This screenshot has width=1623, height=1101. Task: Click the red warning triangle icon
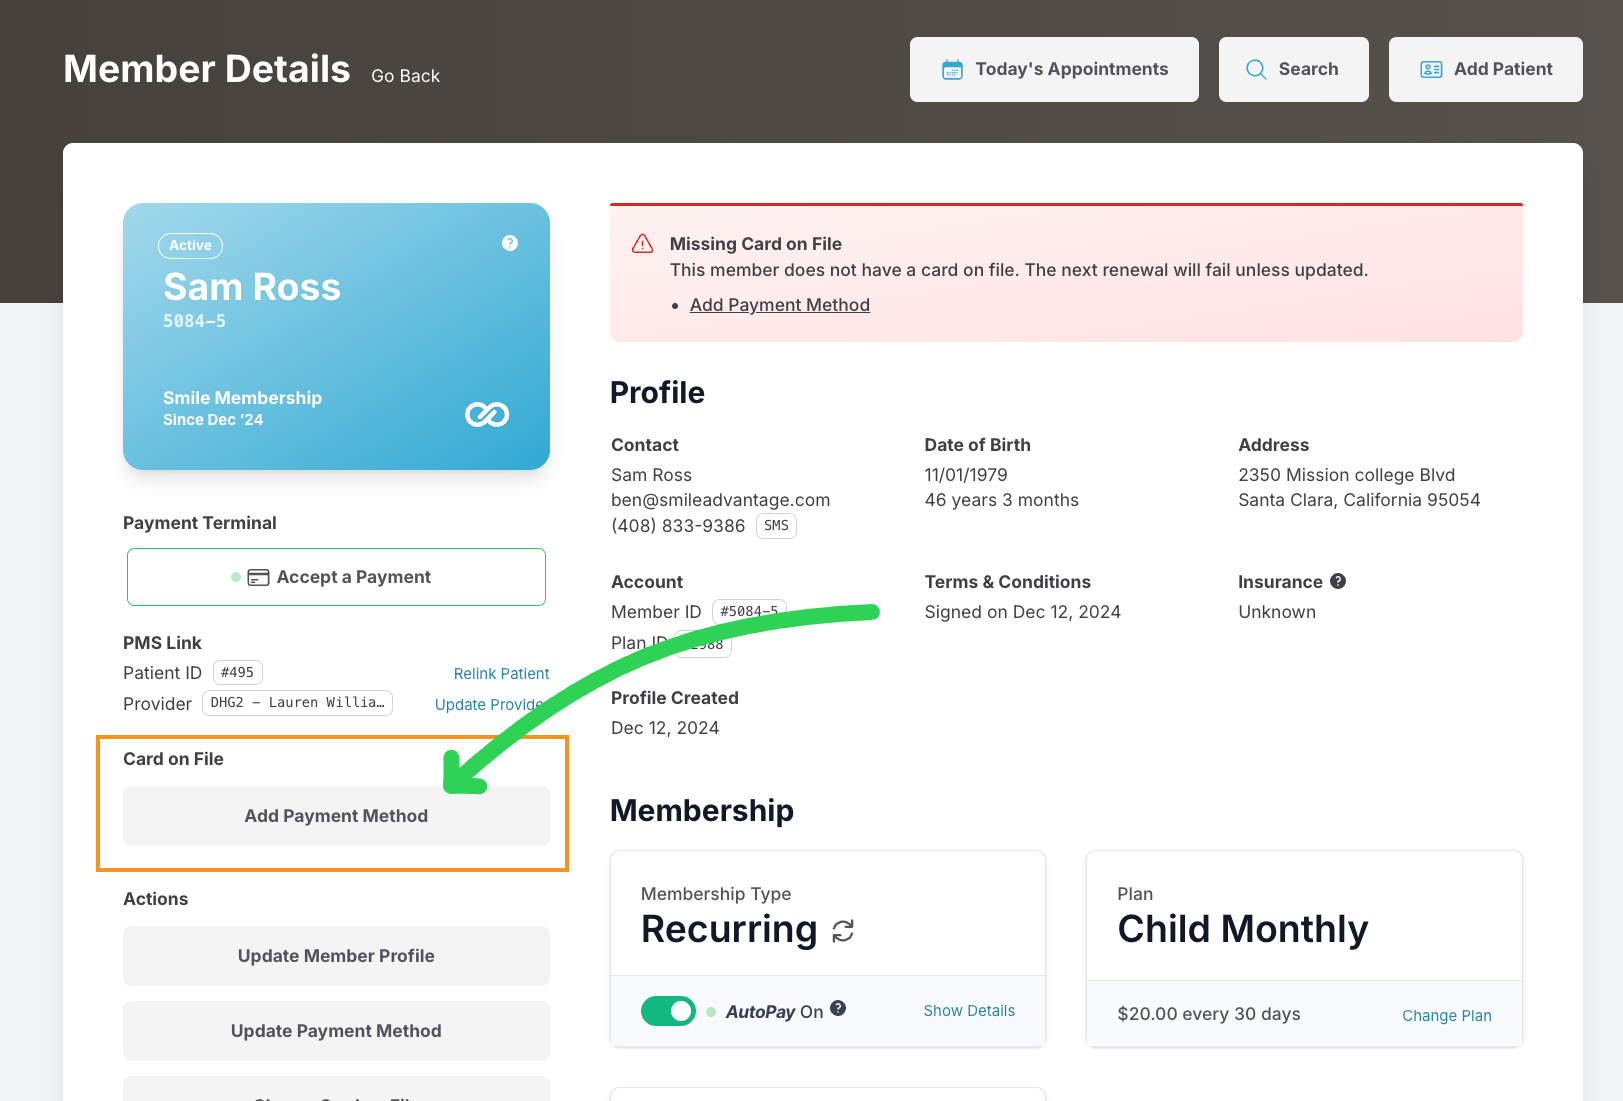pyautogui.click(x=642, y=244)
